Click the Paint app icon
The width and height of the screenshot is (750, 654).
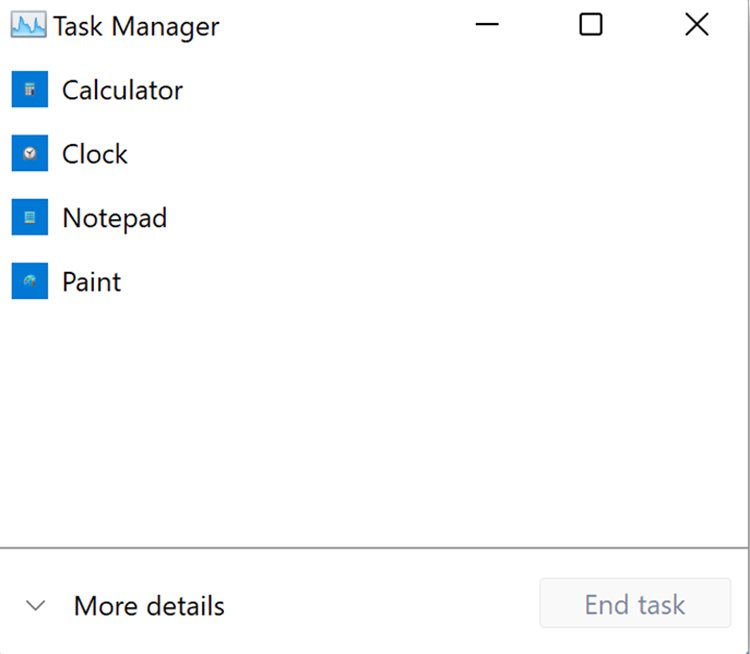pos(30,282)
